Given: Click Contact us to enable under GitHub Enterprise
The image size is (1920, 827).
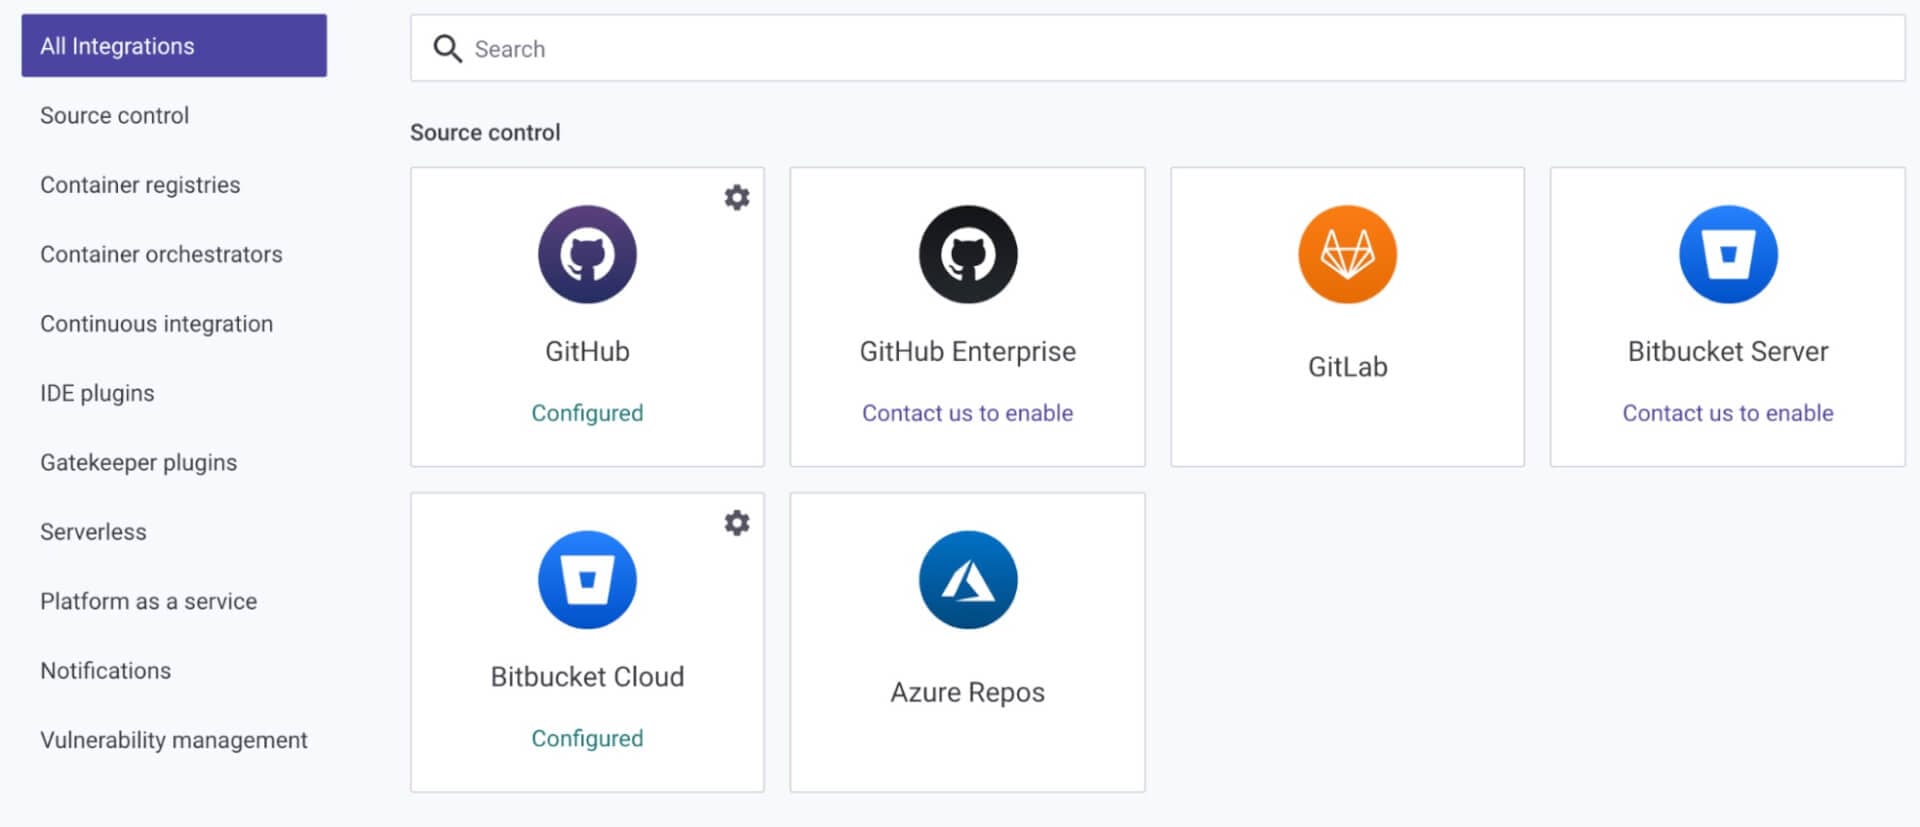Looking at the screenshot, I should click(967, 413).
